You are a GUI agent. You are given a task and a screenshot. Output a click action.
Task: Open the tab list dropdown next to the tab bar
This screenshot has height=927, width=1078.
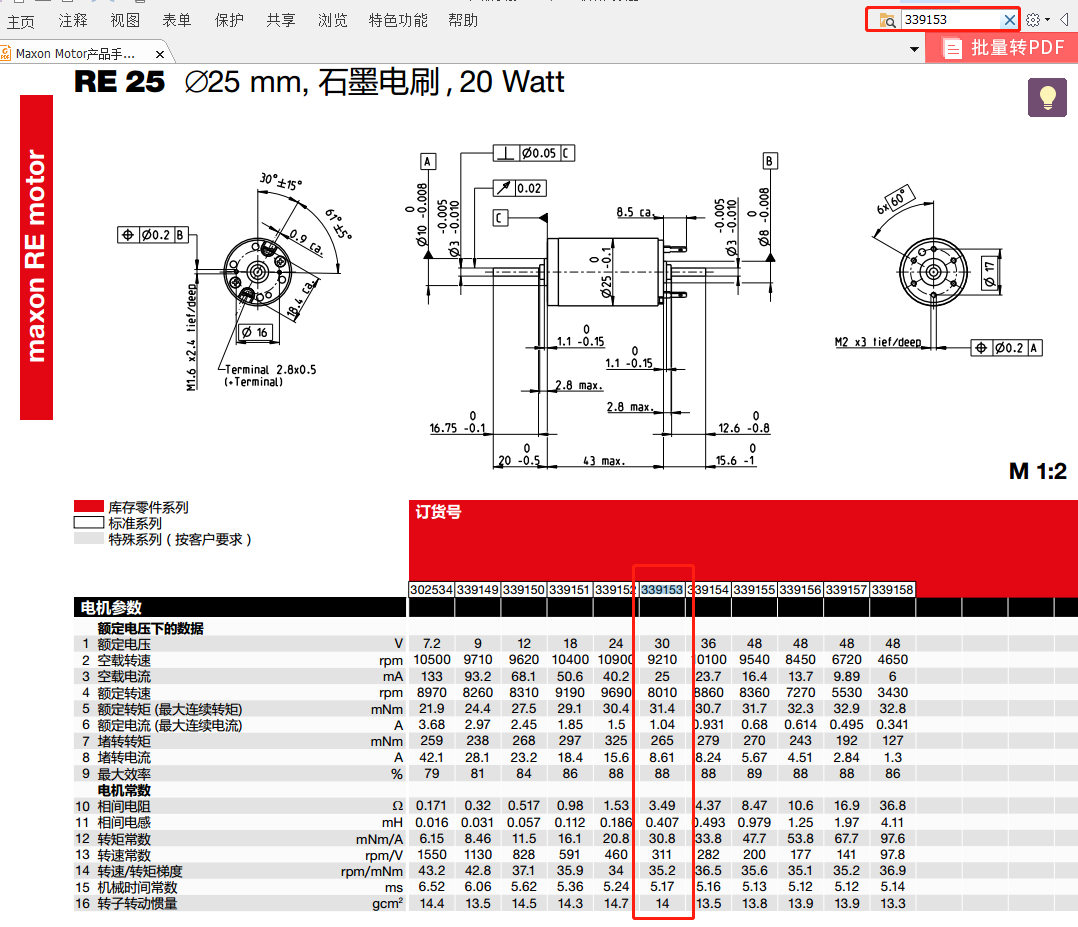pos(914,49)
